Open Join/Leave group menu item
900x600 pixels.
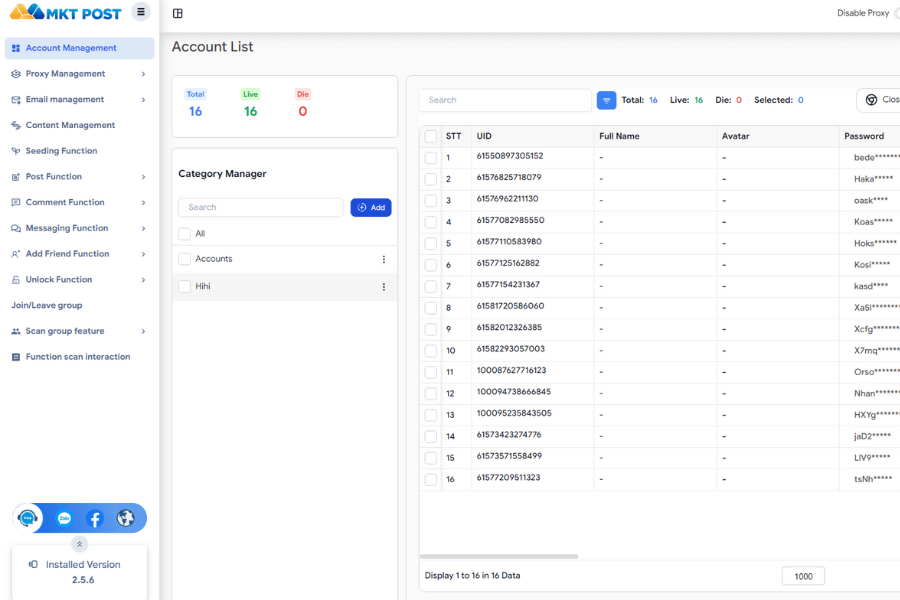click(80, 305)
